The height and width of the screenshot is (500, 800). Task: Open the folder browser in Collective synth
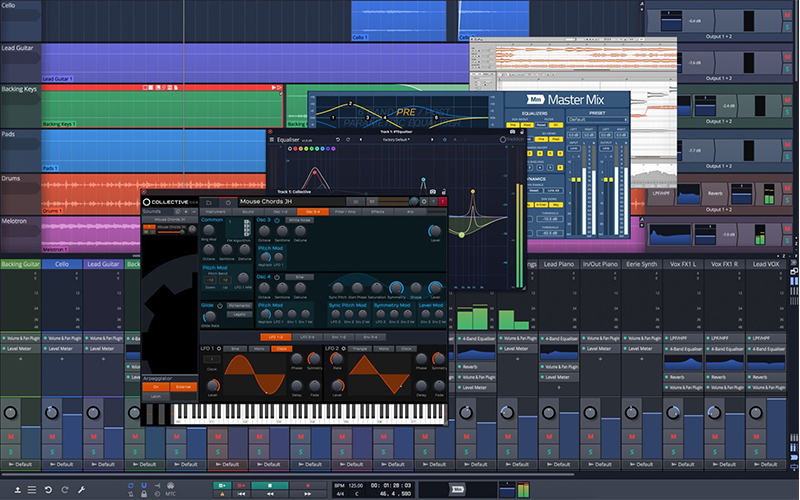[x=209, y=202]
